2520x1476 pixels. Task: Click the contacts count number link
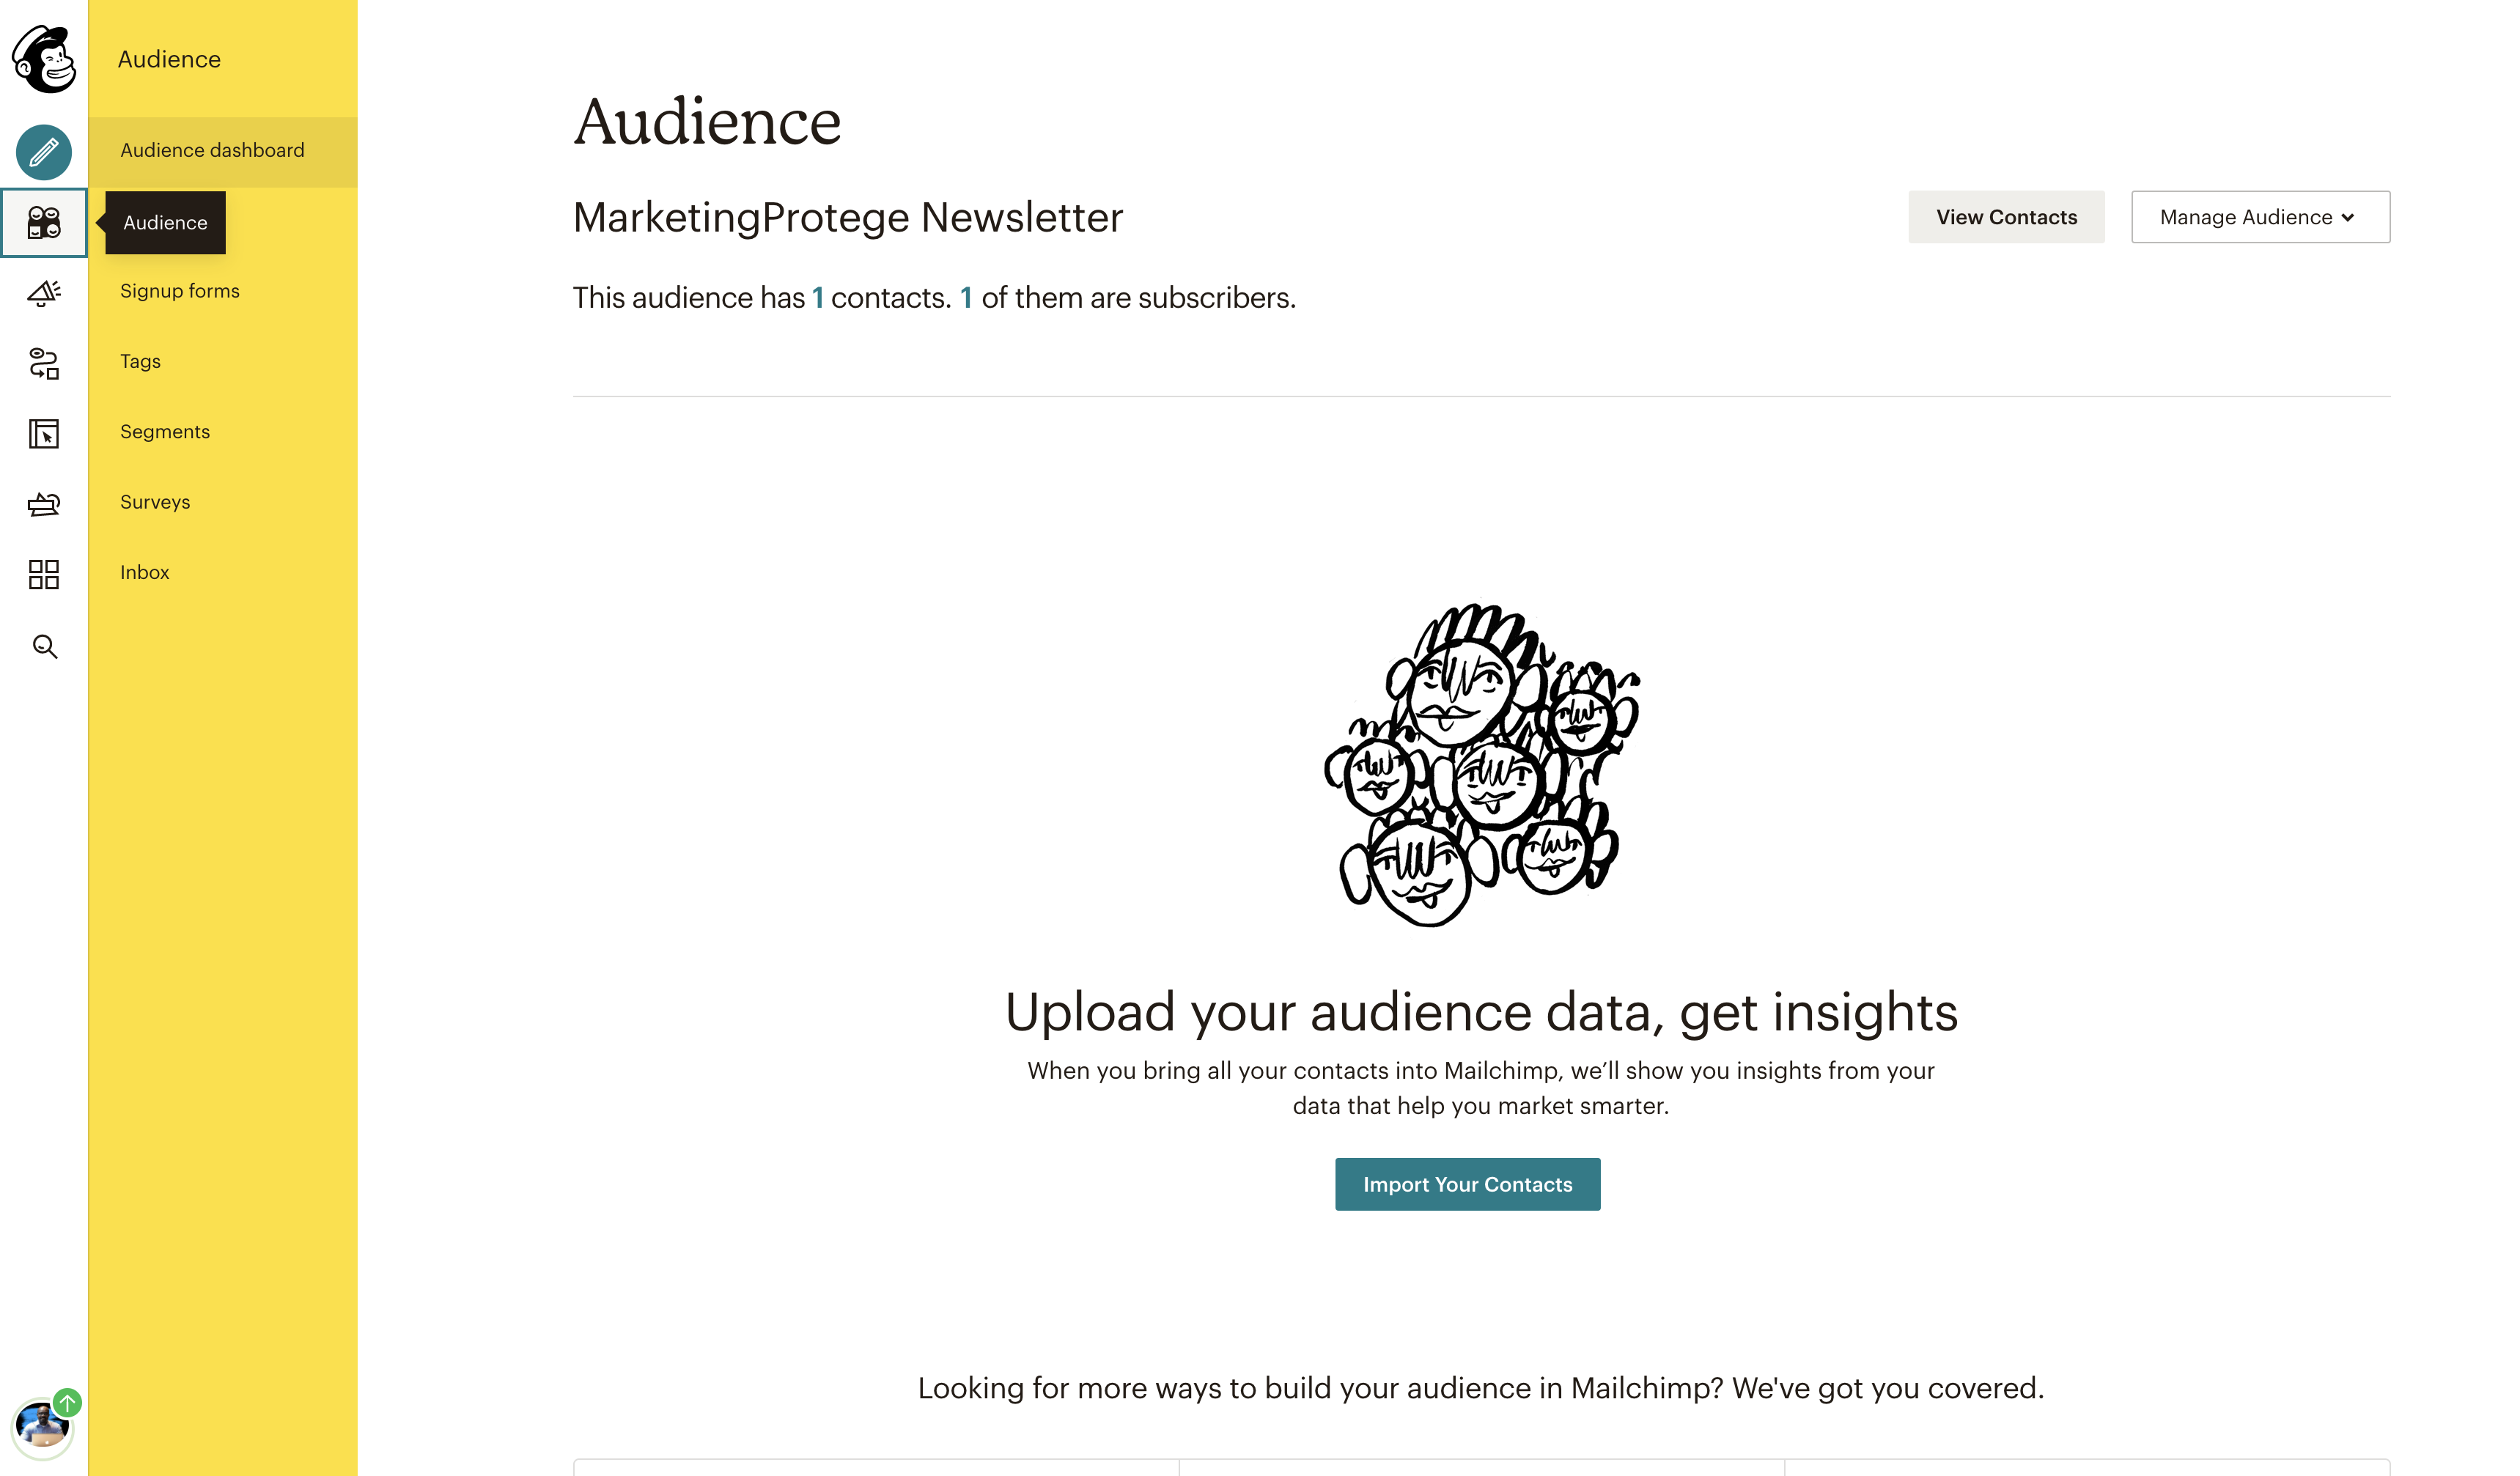(817, 298)
